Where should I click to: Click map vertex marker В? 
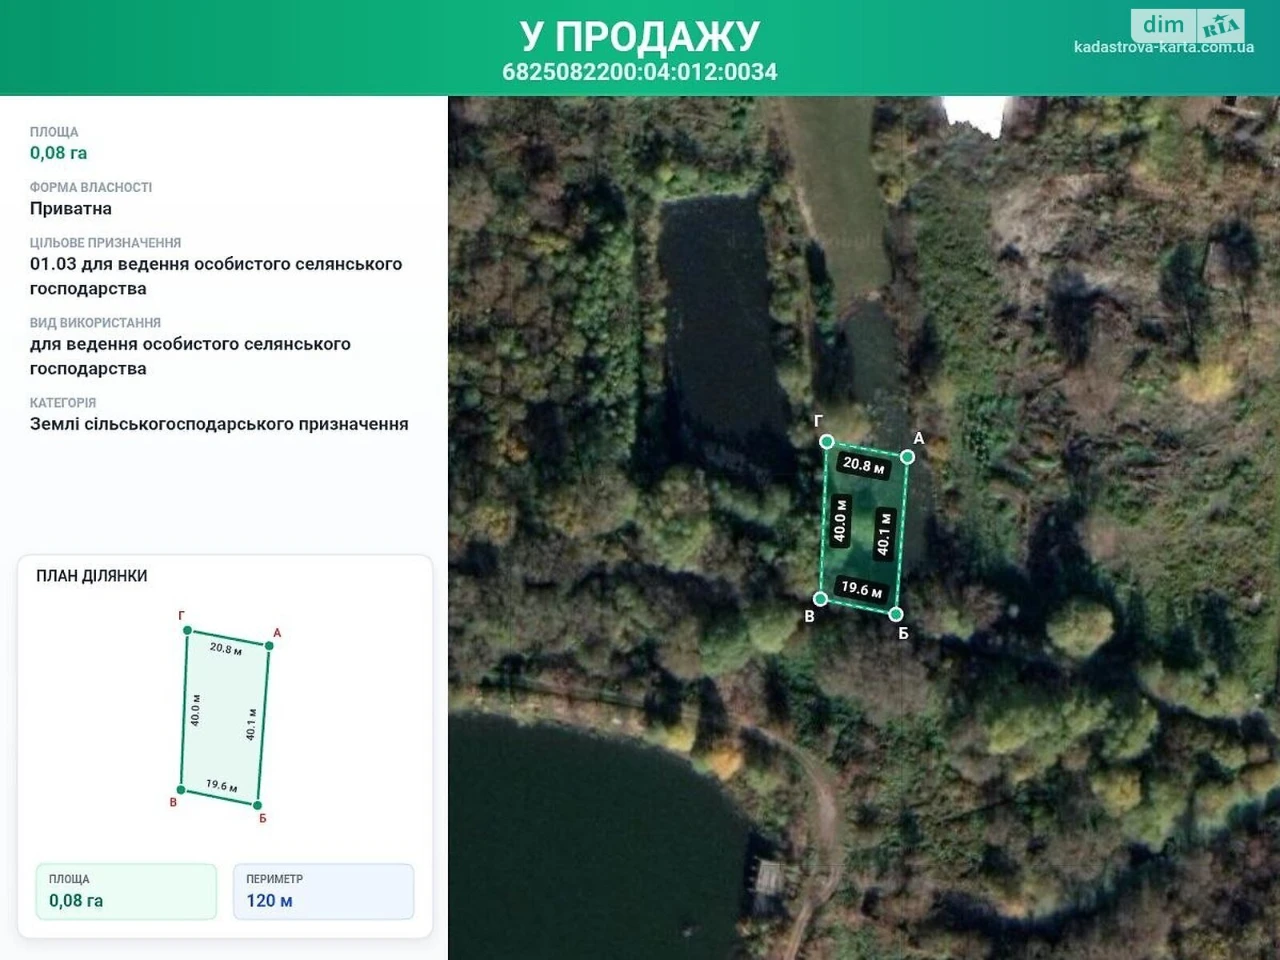click(x=820, y=599)
